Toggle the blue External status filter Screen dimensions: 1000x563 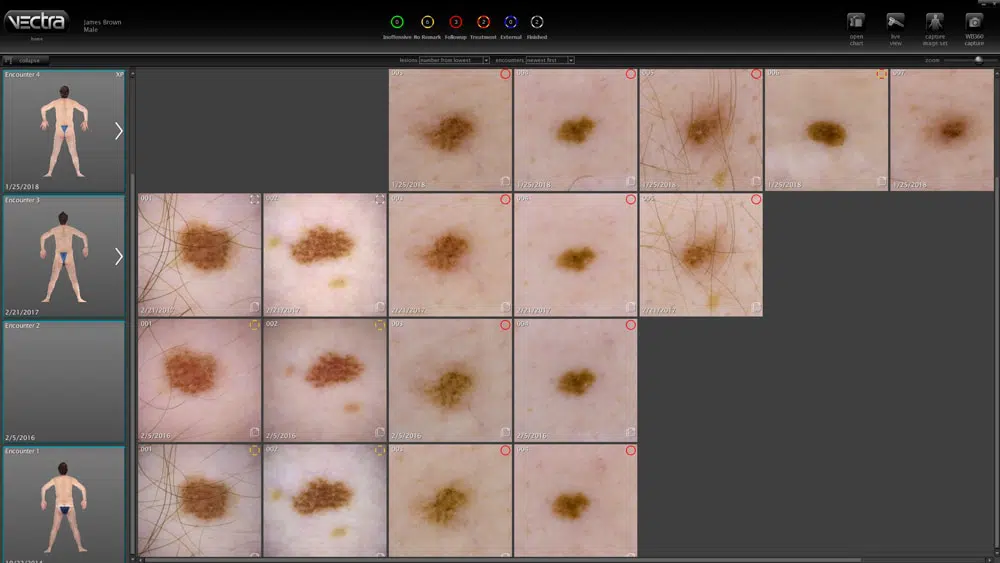[x=510, y=21]
